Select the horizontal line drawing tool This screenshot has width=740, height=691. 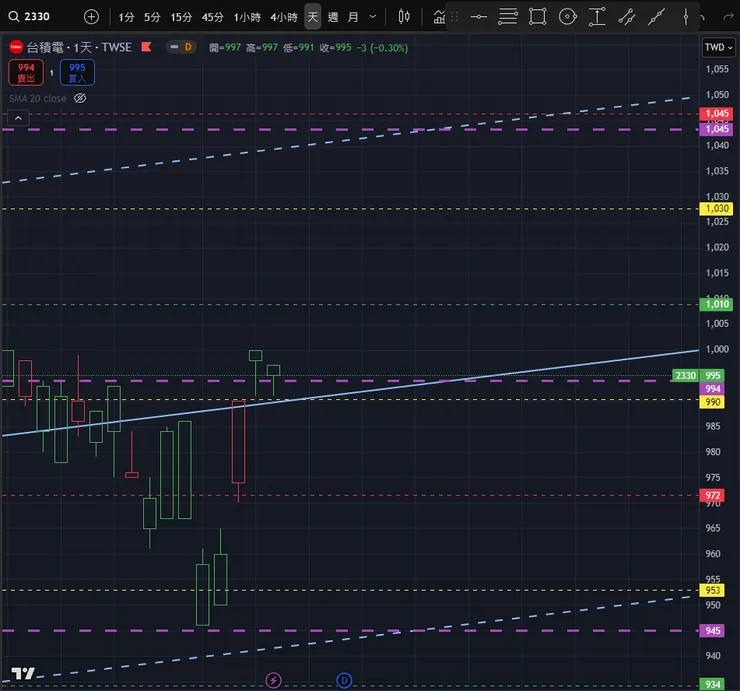479,17
